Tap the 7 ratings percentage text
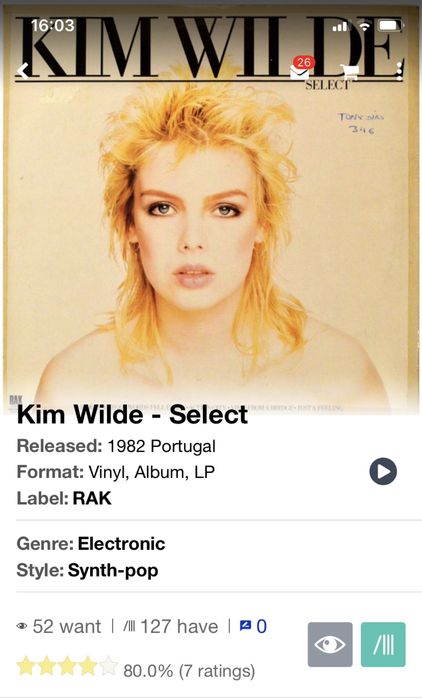422x699 pixels. click(x=189, y=670)
